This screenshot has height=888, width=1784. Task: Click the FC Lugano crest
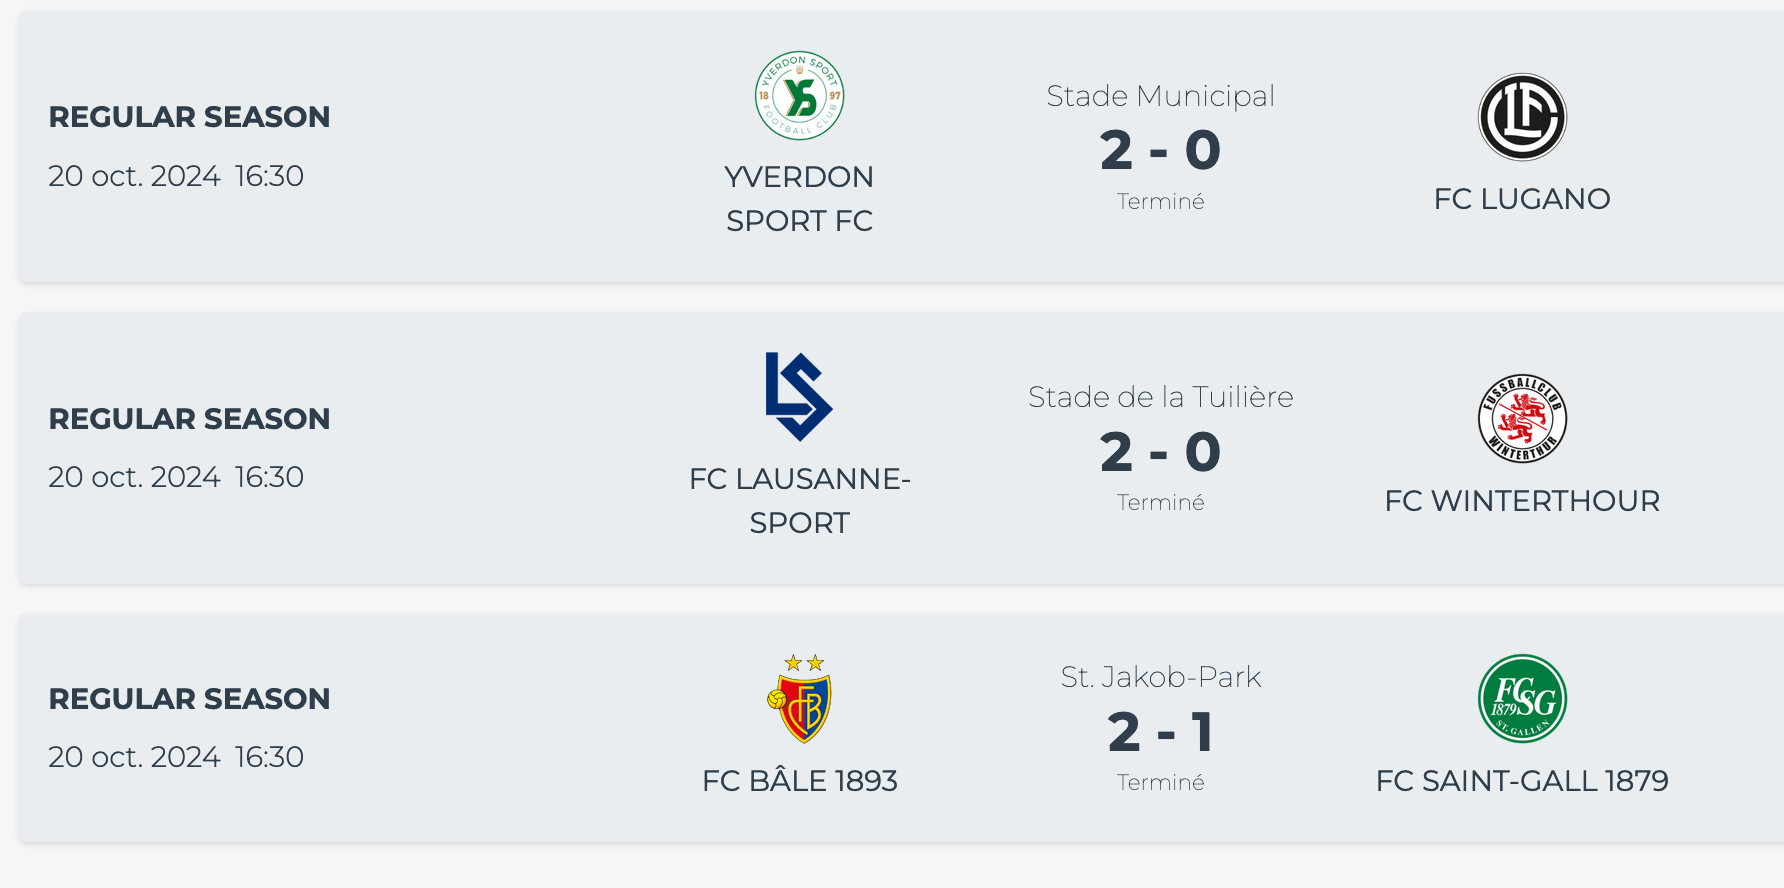(x=1522, y=117)
